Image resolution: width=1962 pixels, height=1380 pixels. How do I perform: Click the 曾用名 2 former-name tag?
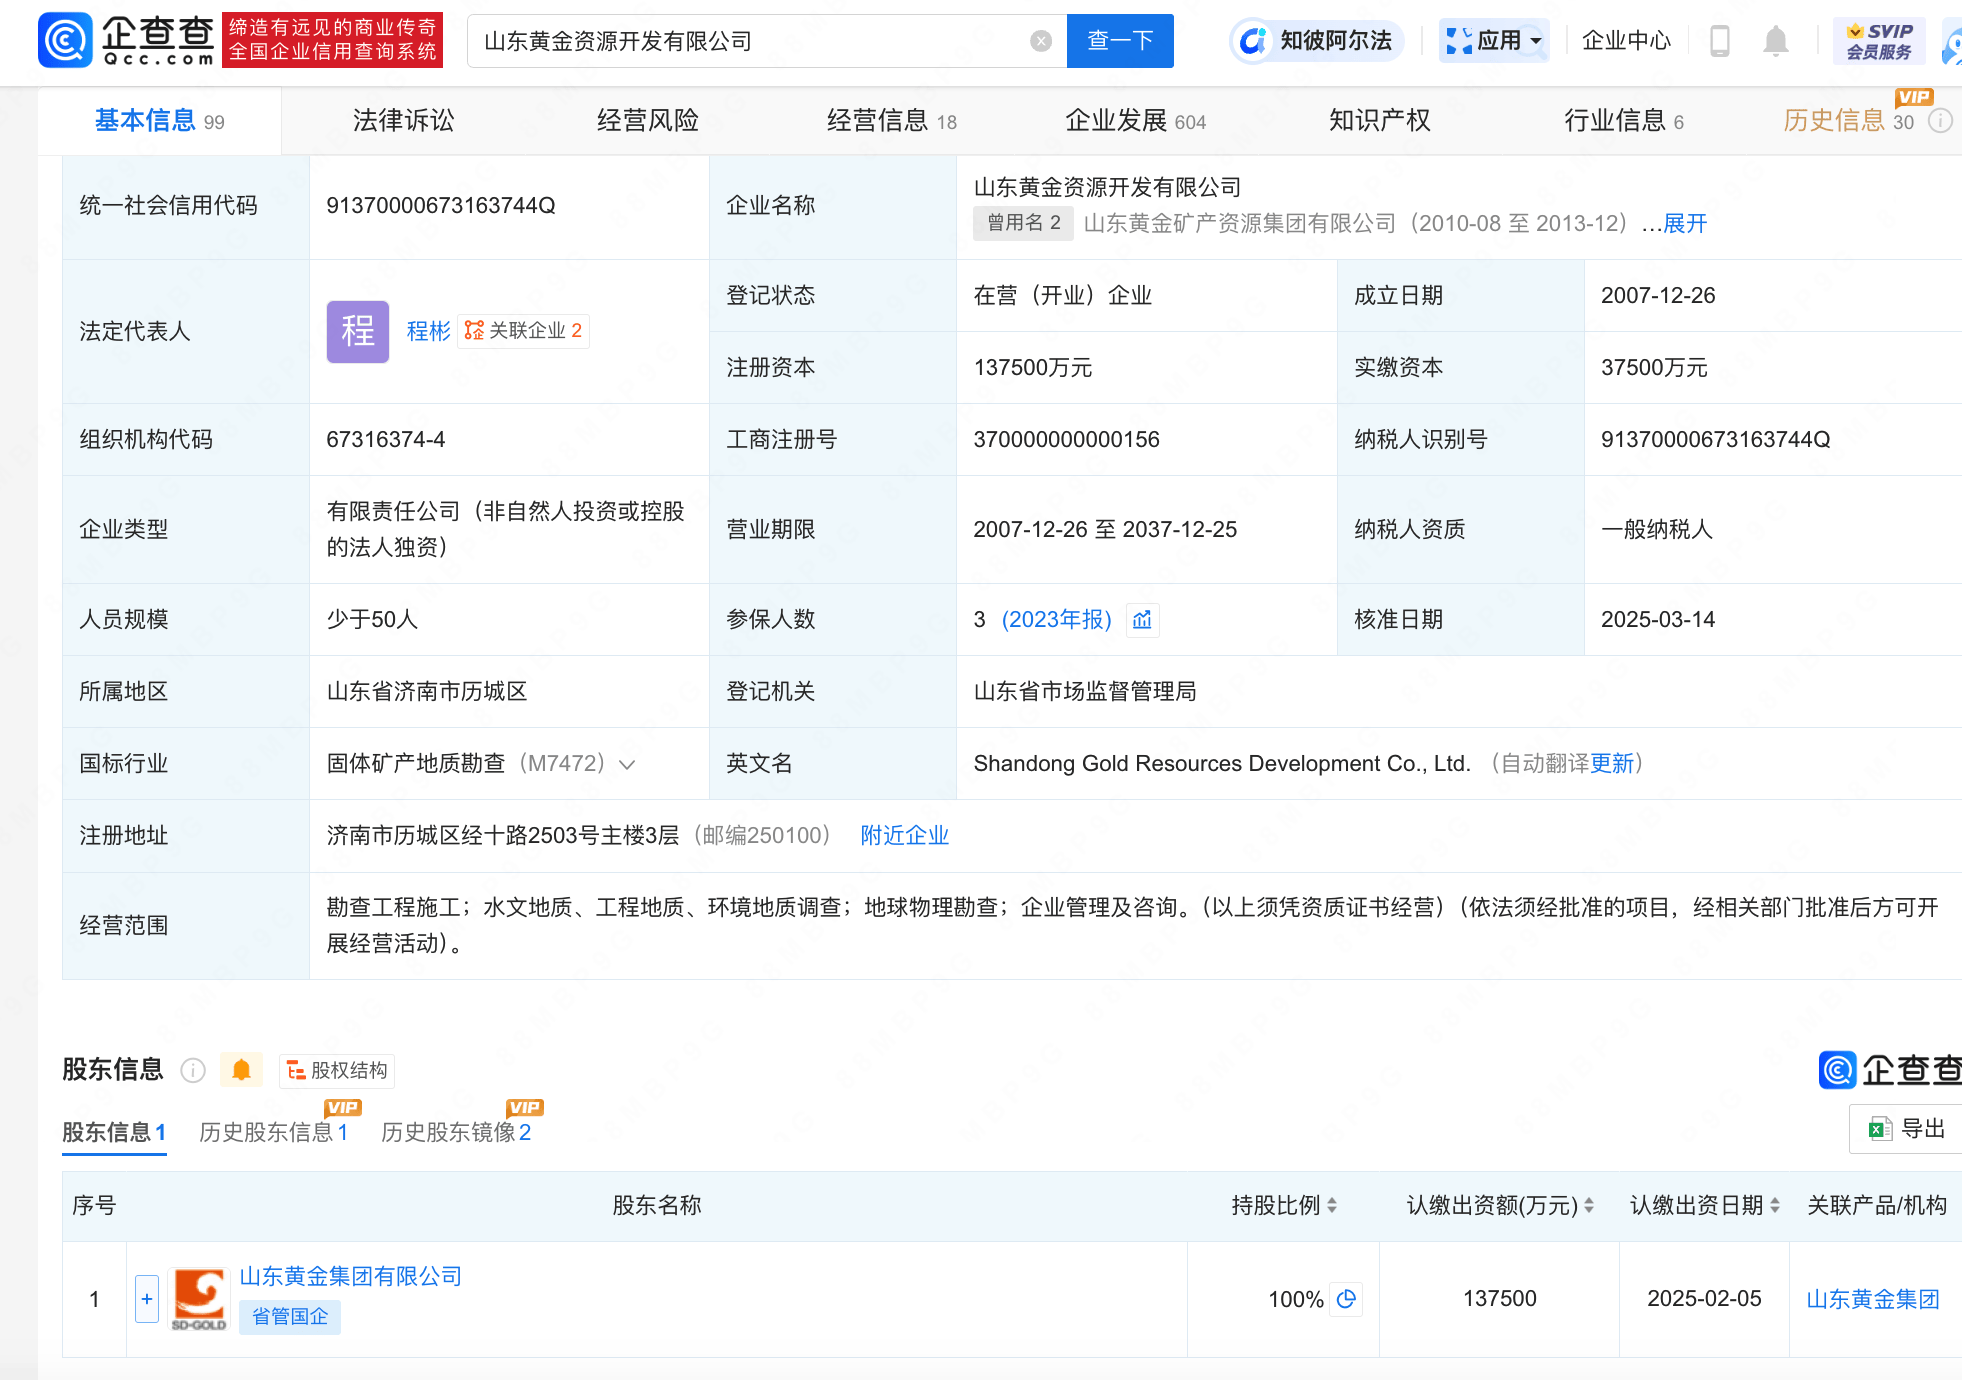1023,223
